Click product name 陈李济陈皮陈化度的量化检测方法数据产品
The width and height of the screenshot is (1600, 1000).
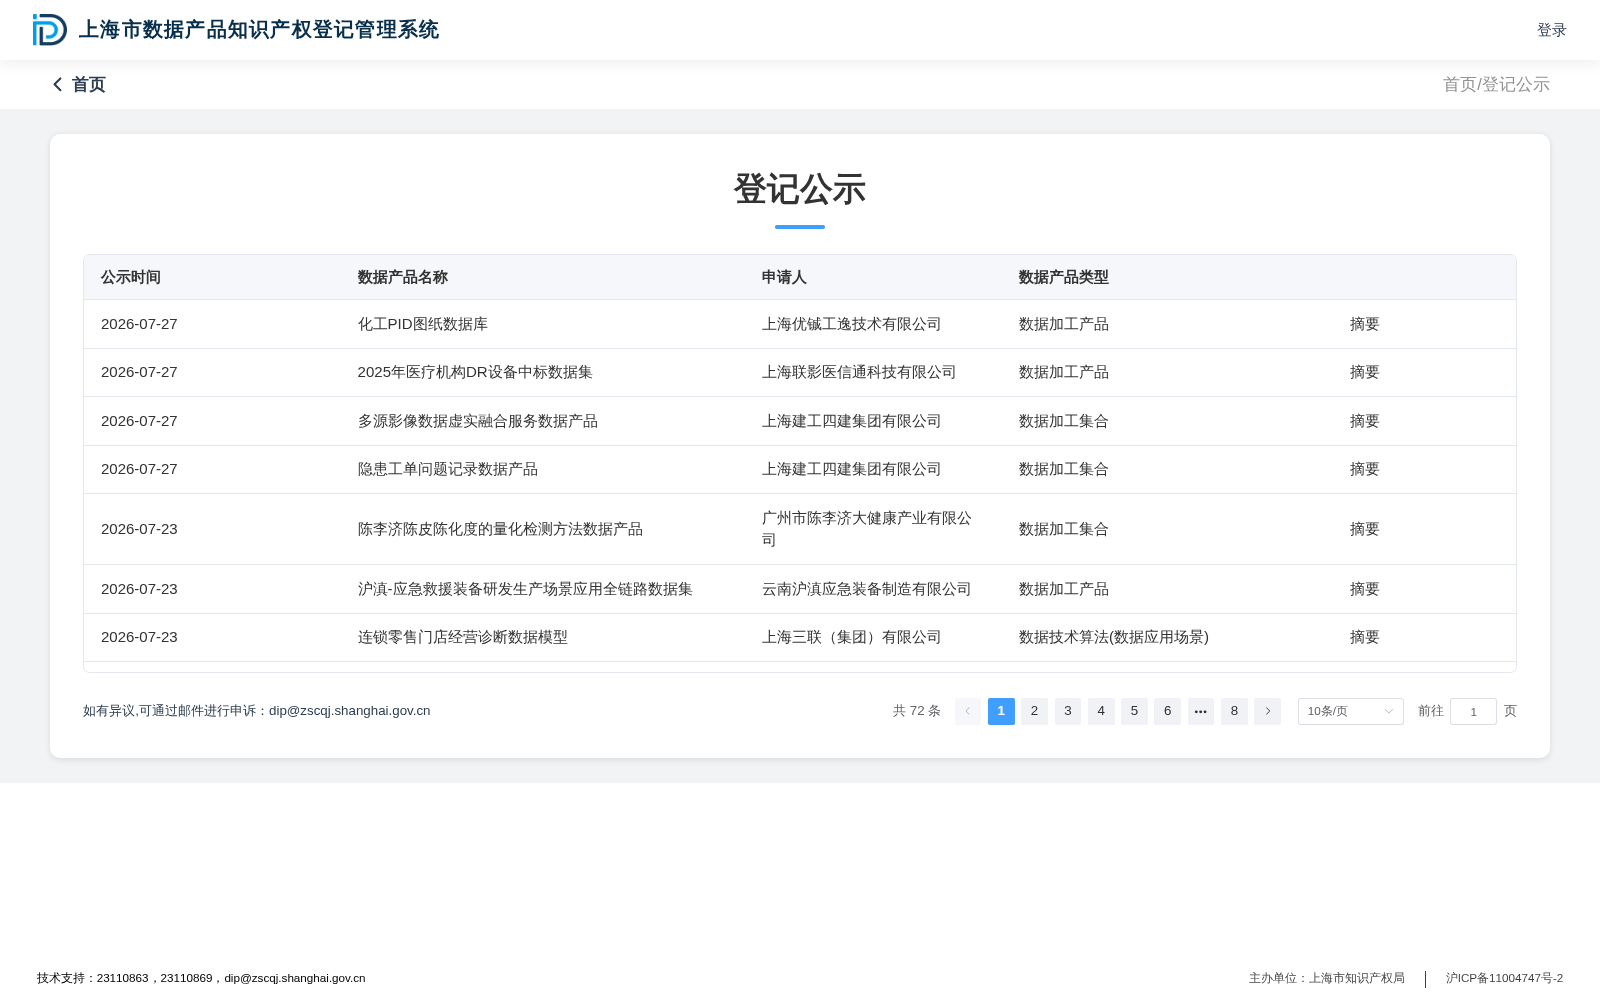500,529
